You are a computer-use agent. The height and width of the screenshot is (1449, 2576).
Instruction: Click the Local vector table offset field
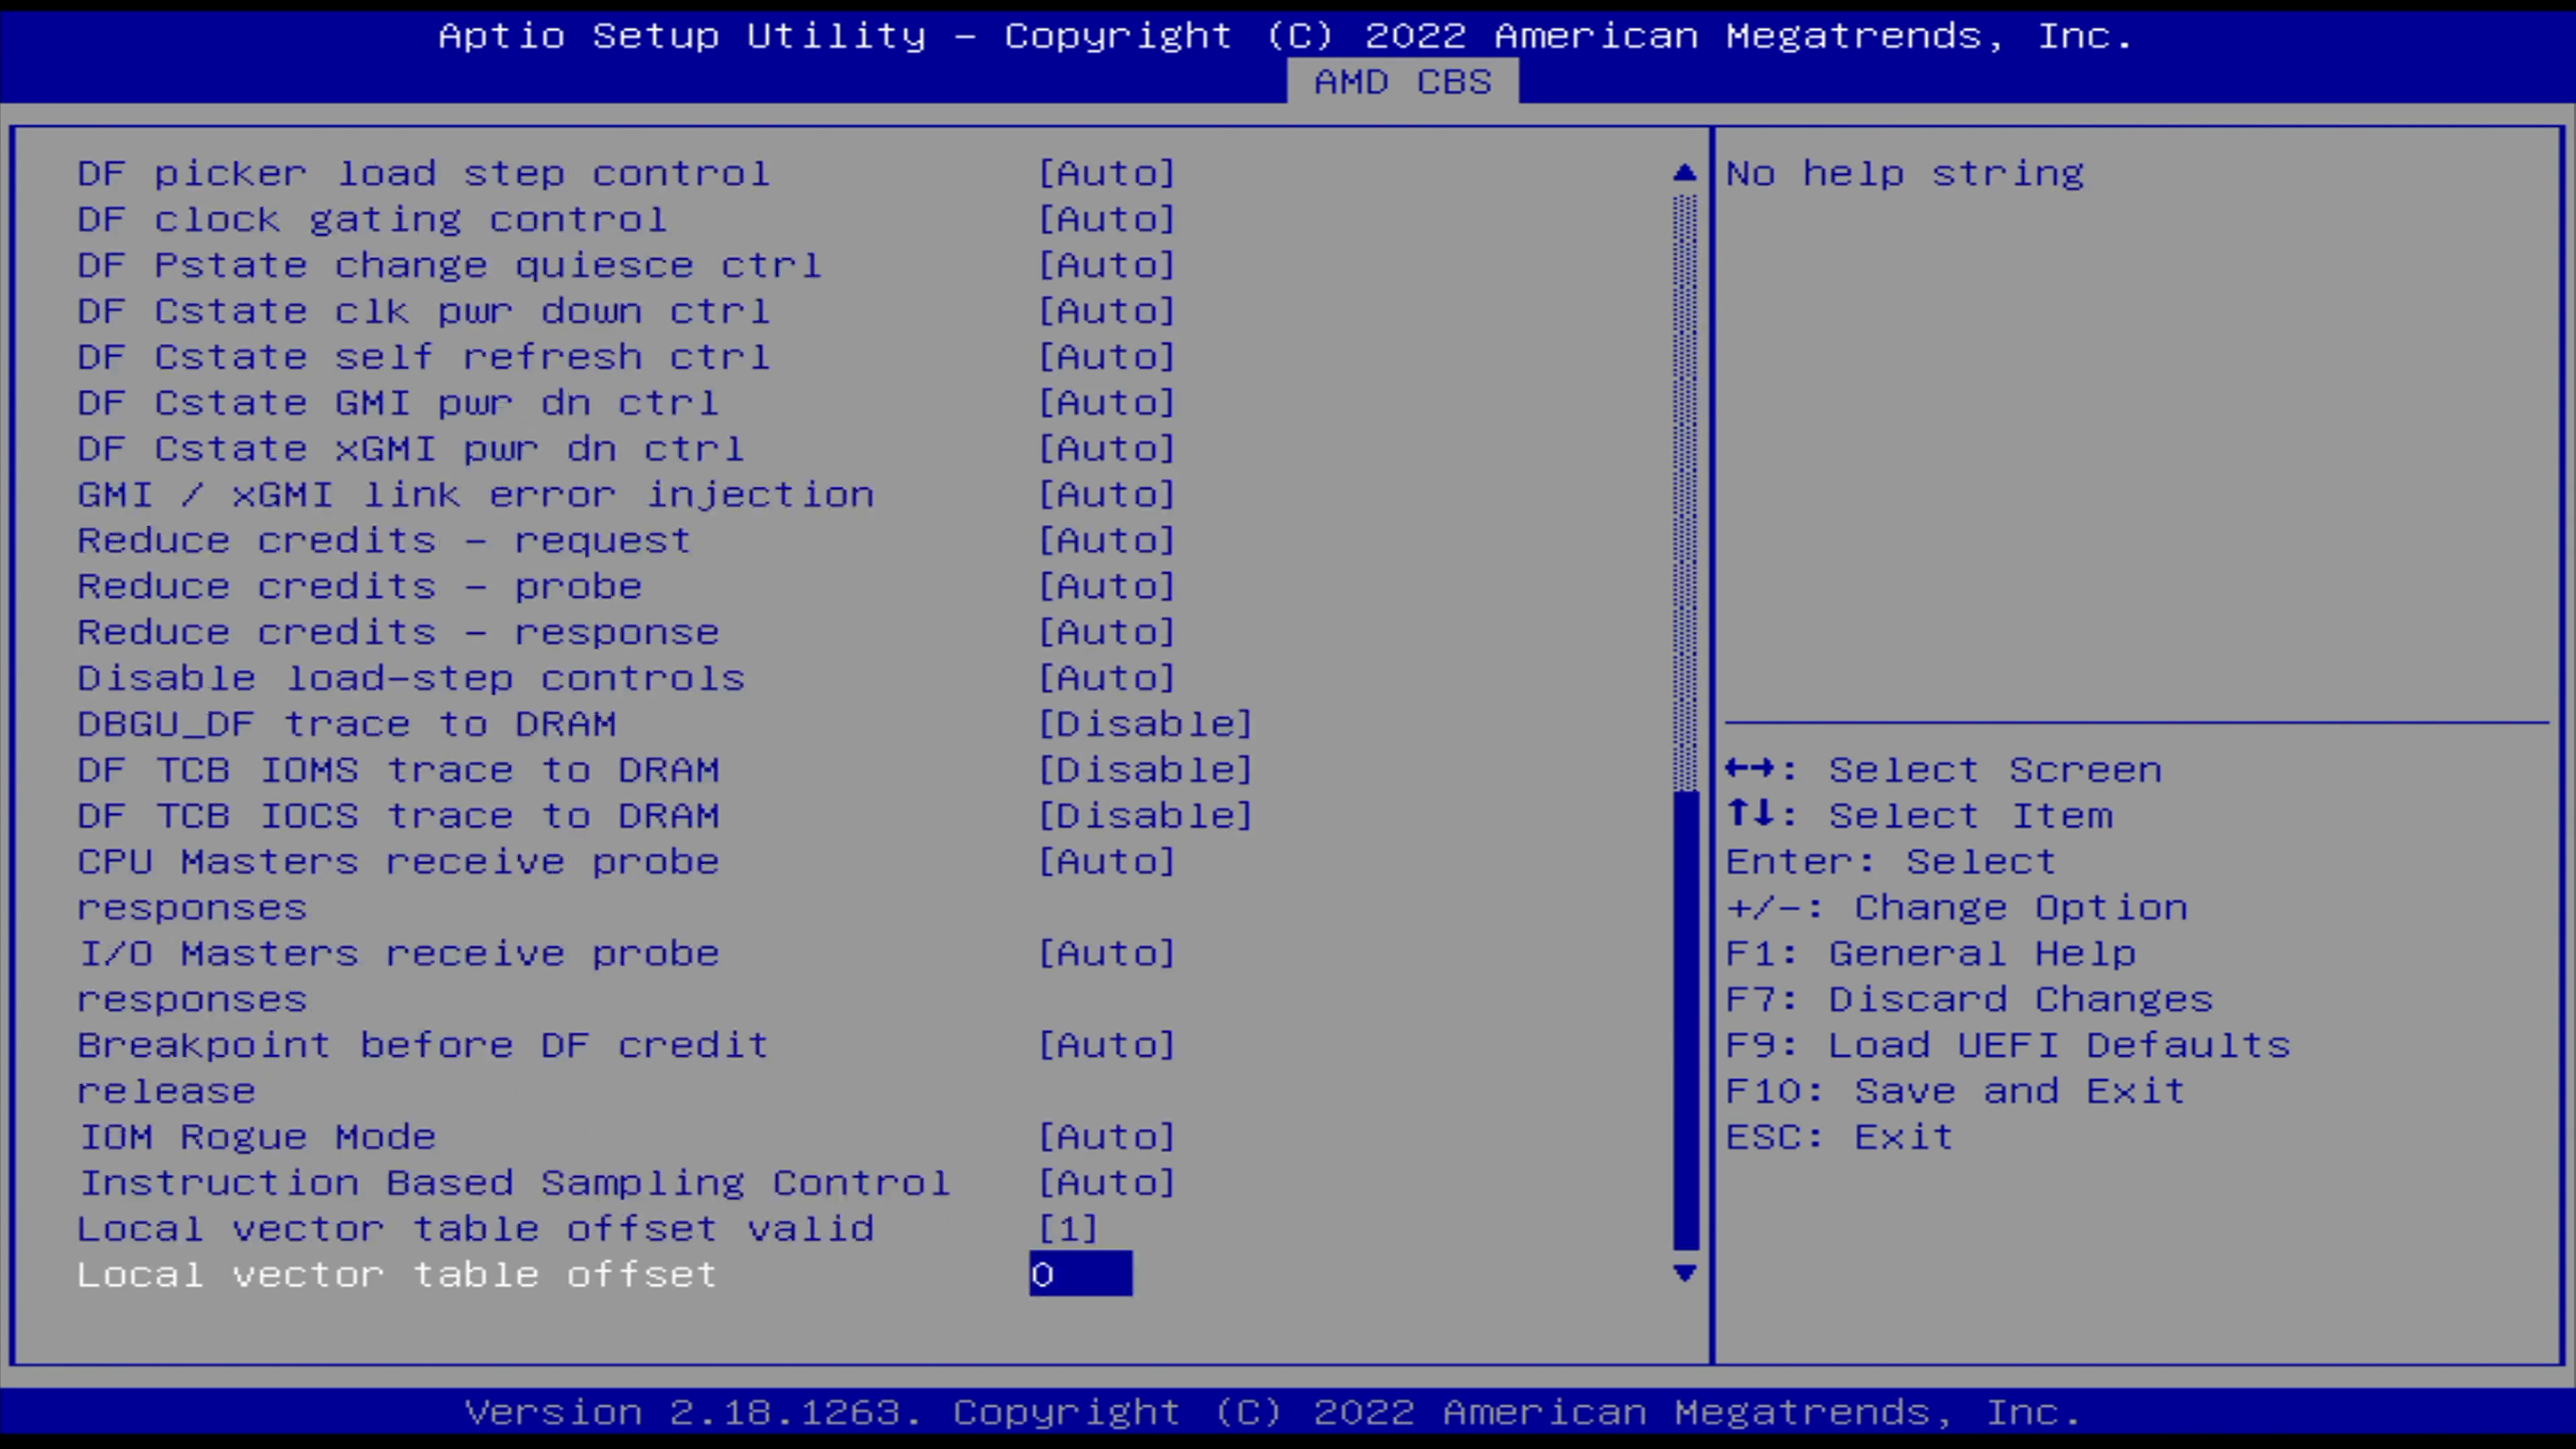tap(1081, 1274)
